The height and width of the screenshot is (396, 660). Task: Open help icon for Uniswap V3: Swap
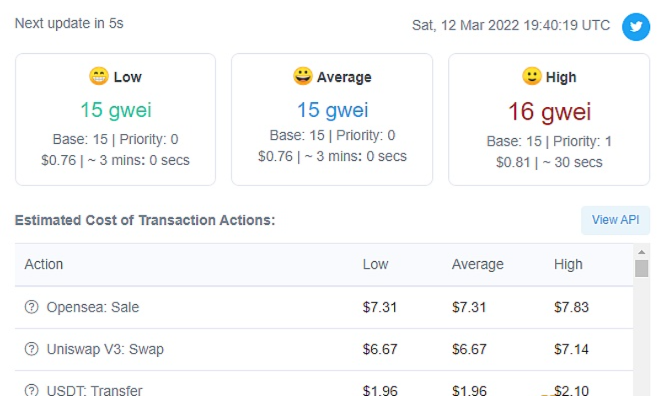point(32,349)
